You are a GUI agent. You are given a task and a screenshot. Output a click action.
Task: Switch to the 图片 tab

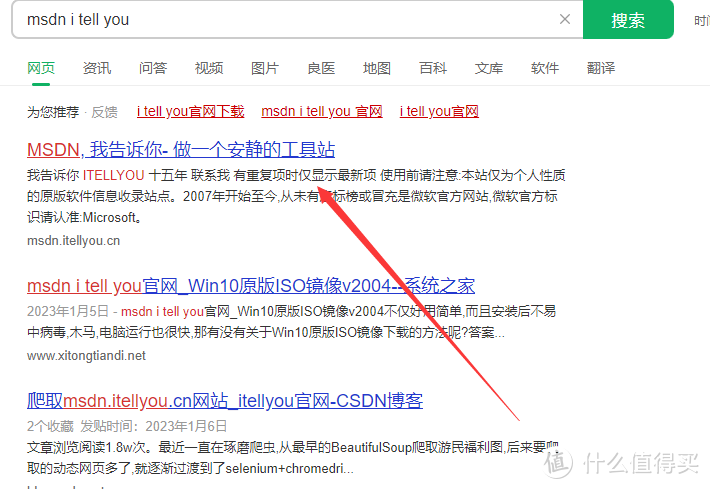coord(265,68)
